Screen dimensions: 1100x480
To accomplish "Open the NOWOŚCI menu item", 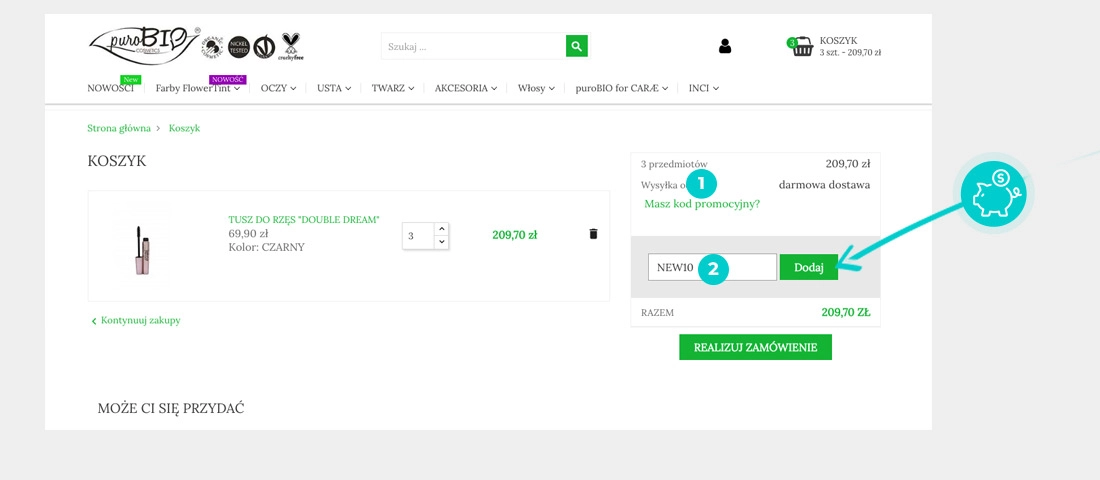I will 110,88.
